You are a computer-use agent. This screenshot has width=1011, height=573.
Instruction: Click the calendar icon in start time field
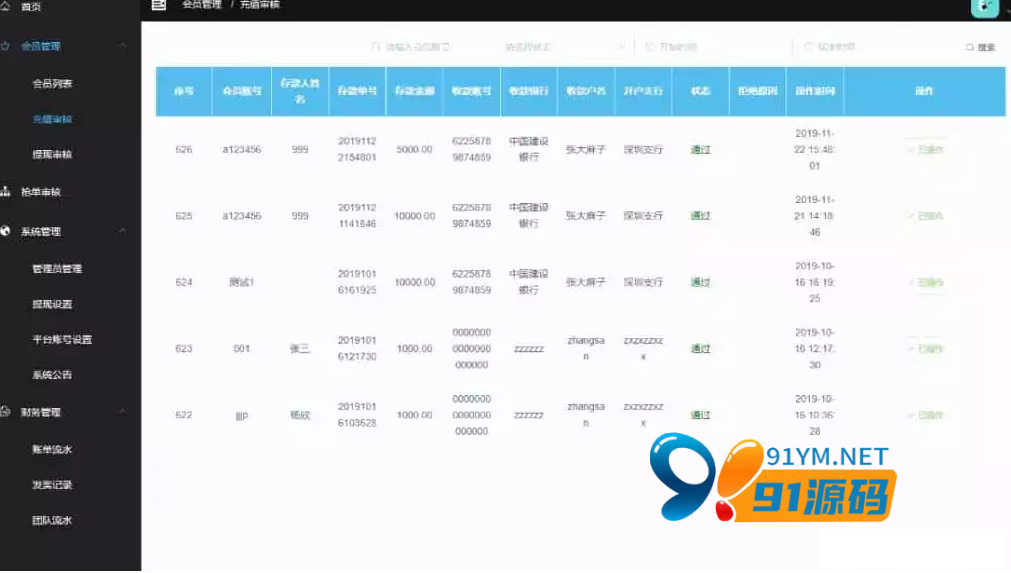(649, 47)
